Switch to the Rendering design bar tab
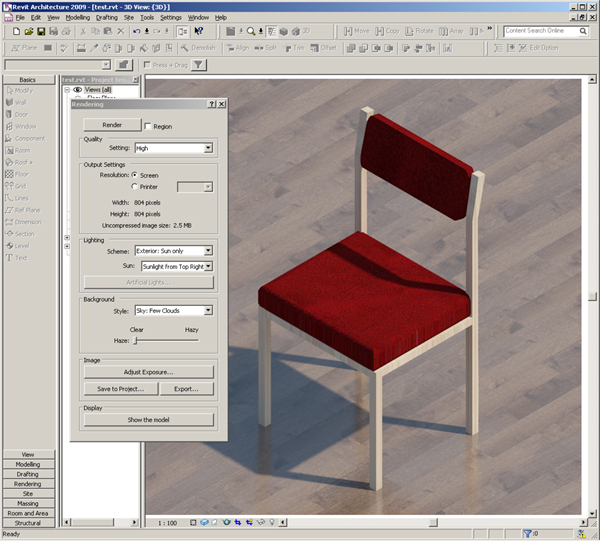 [28, 484]
